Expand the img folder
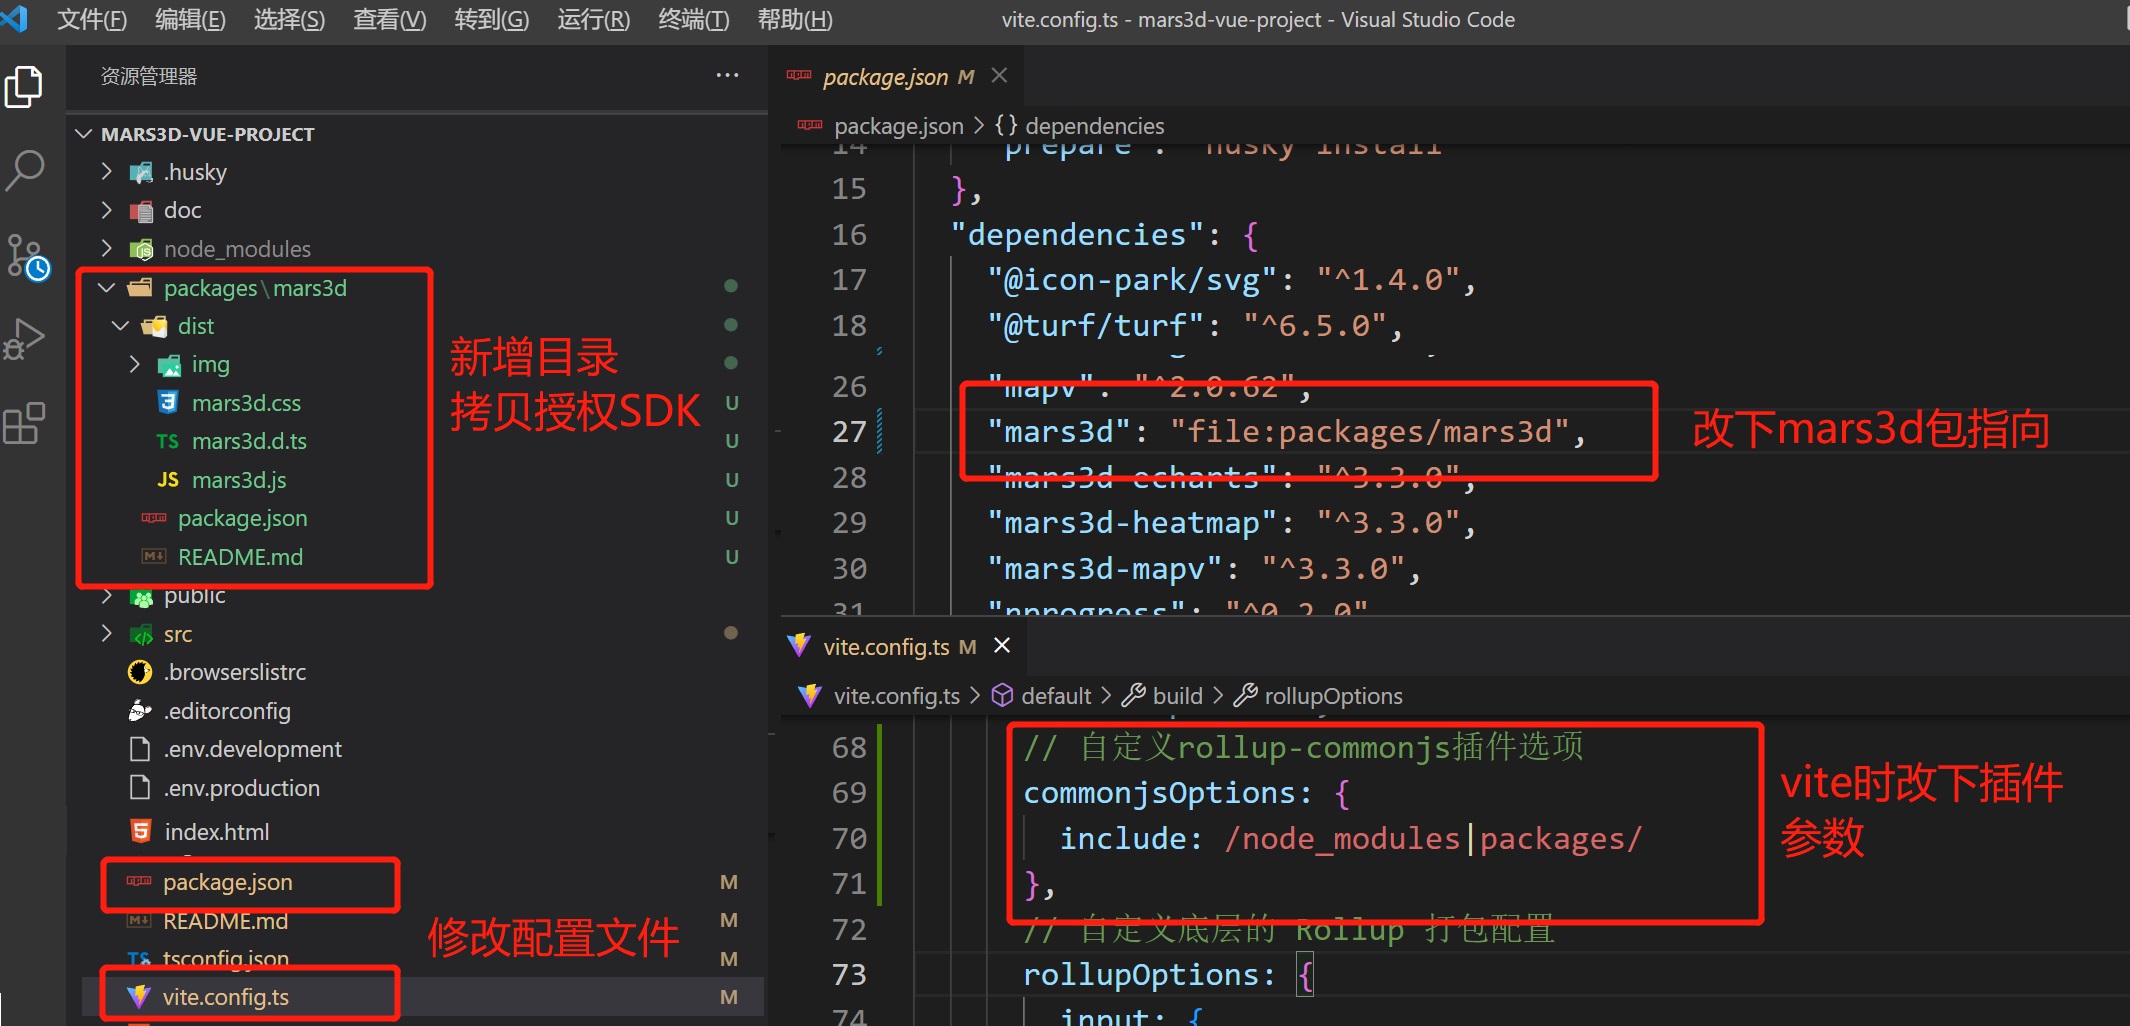The width and height of the screenshot is (2130, 1026). pos(135,364)
